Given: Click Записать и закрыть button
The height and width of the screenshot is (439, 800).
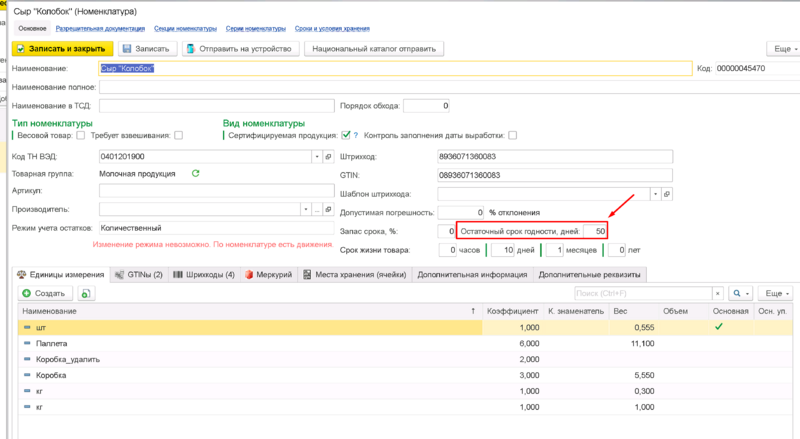Looking at the screenshot, I should (x=62, y=48).
